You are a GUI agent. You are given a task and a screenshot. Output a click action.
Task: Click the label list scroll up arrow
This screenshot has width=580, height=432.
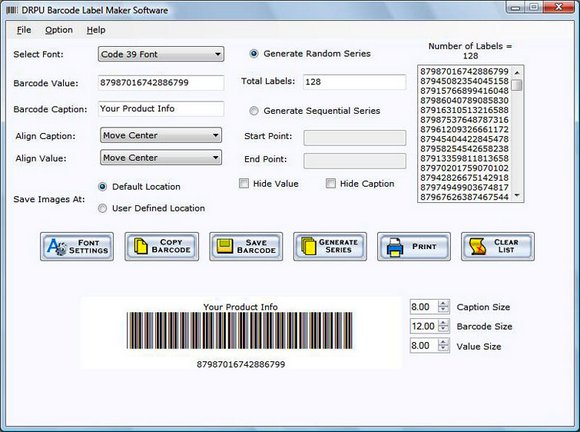[517, 72]
